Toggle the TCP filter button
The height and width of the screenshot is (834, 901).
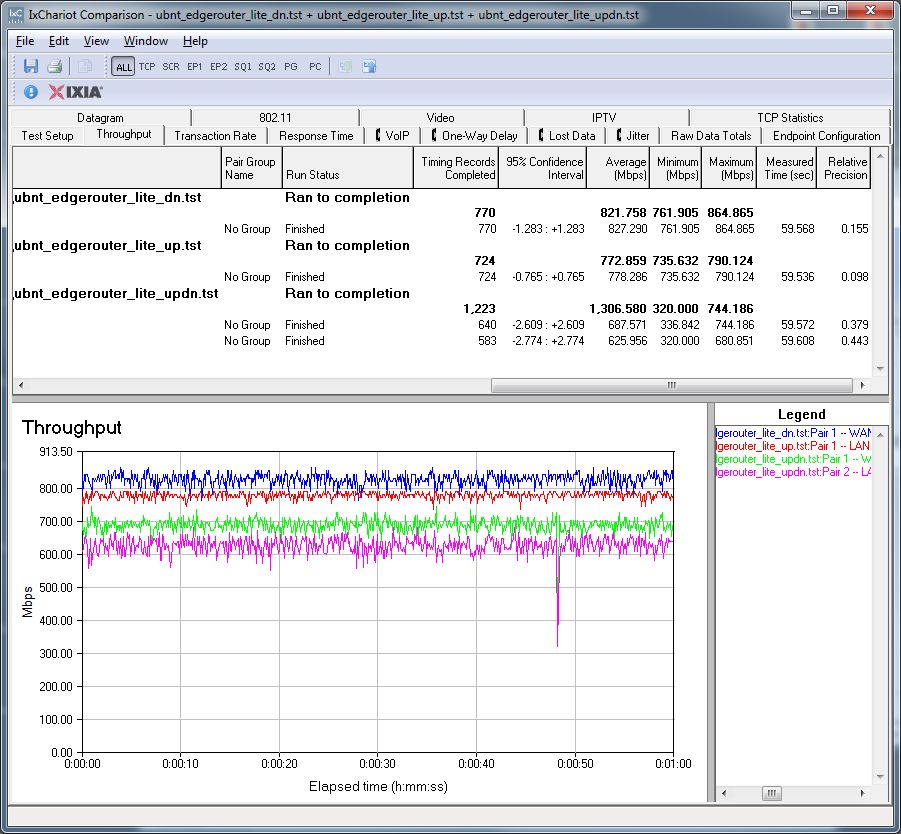coord(147,67)
